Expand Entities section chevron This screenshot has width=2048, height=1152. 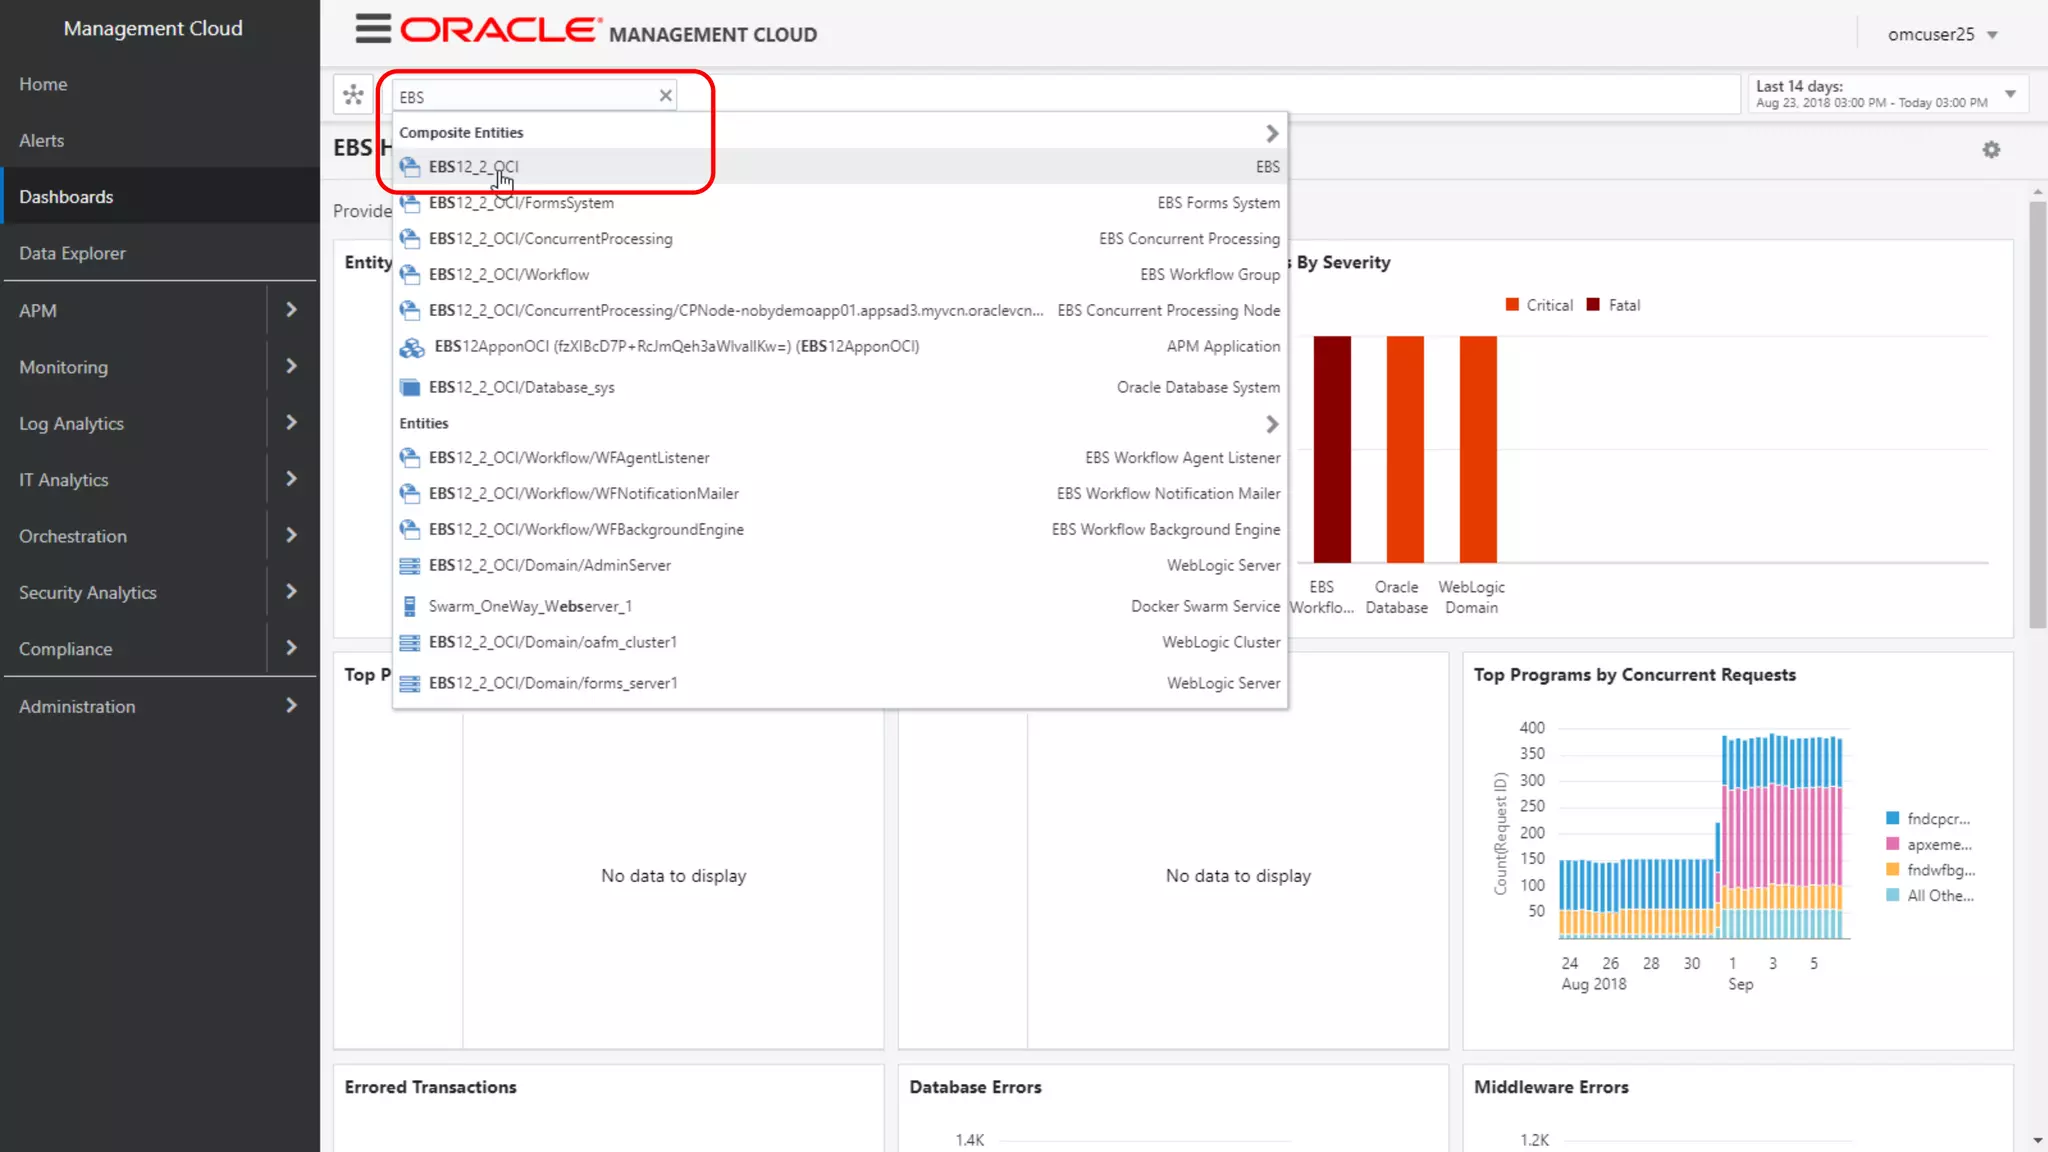pyautogui.click(x=1271, y=424)
